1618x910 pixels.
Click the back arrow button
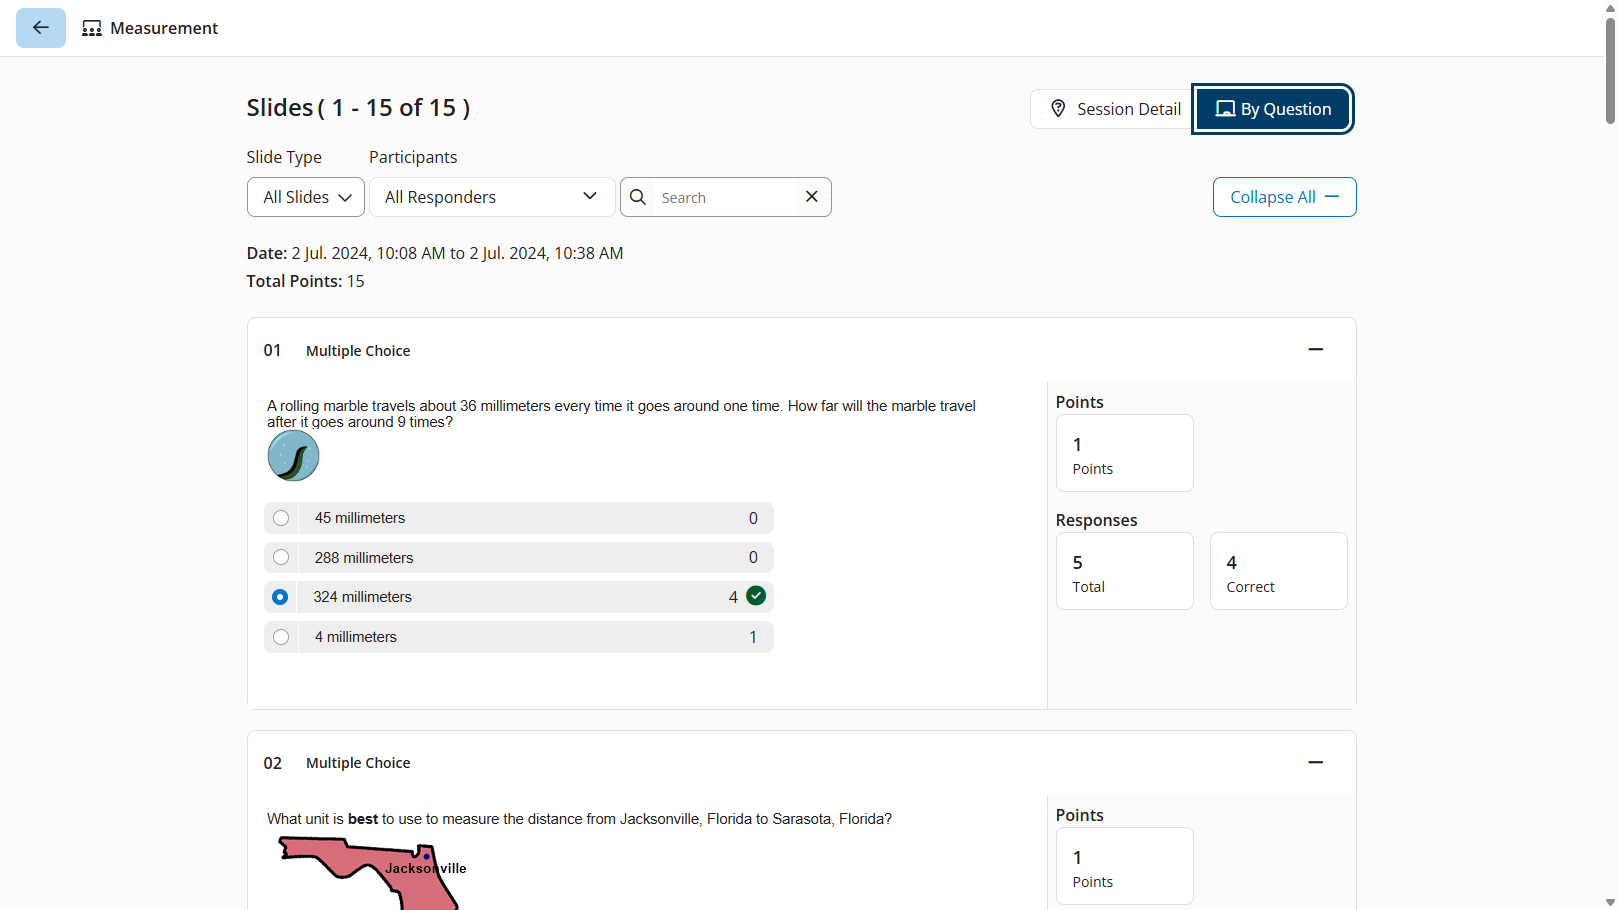41,28
